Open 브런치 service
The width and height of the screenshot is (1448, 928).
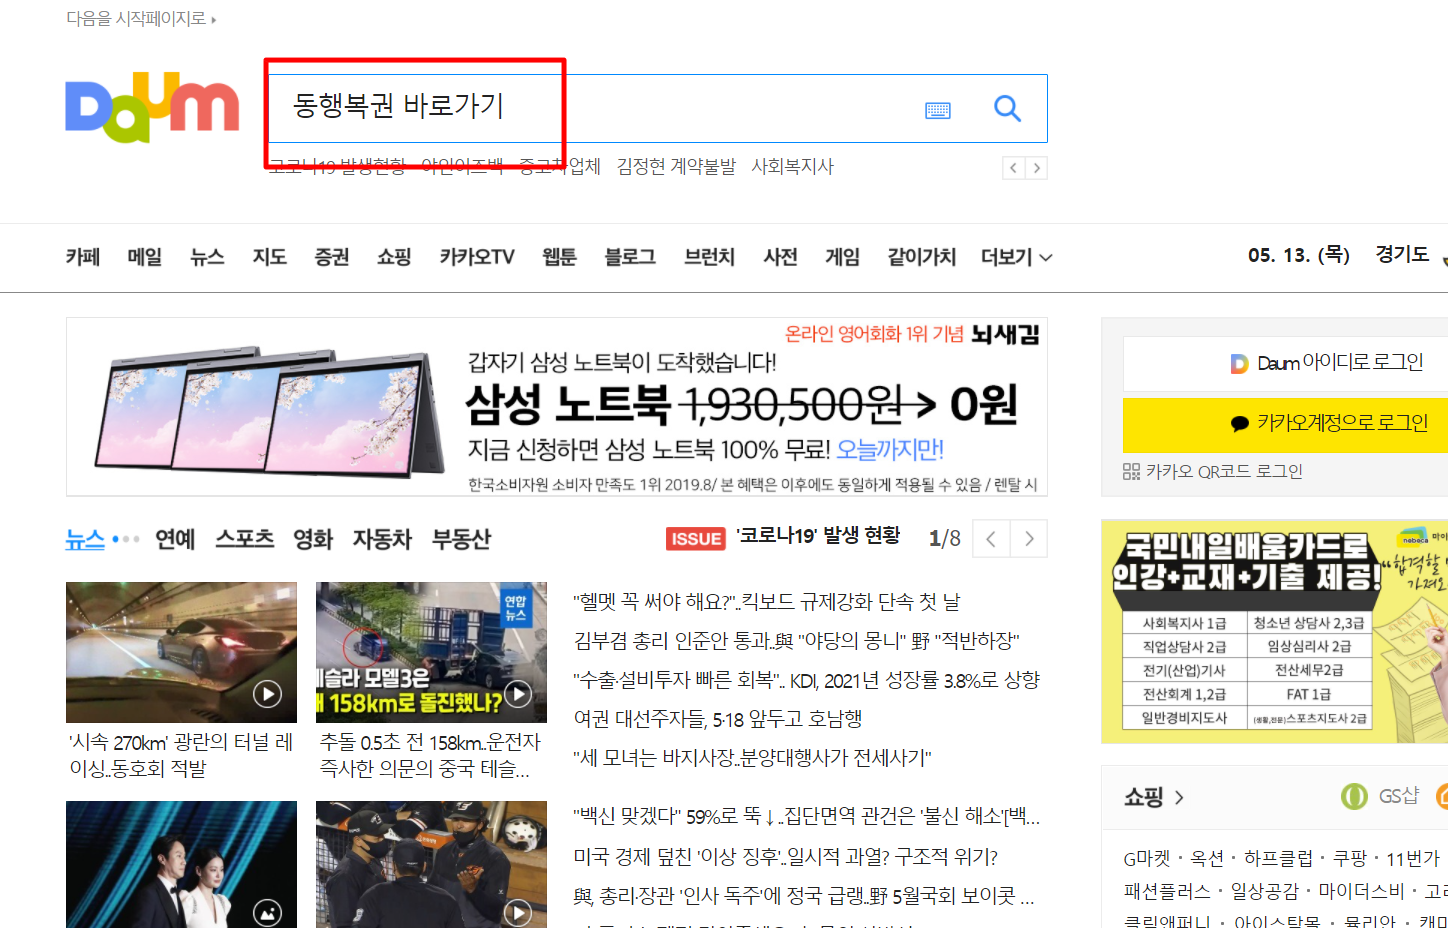tap(710, 257)
